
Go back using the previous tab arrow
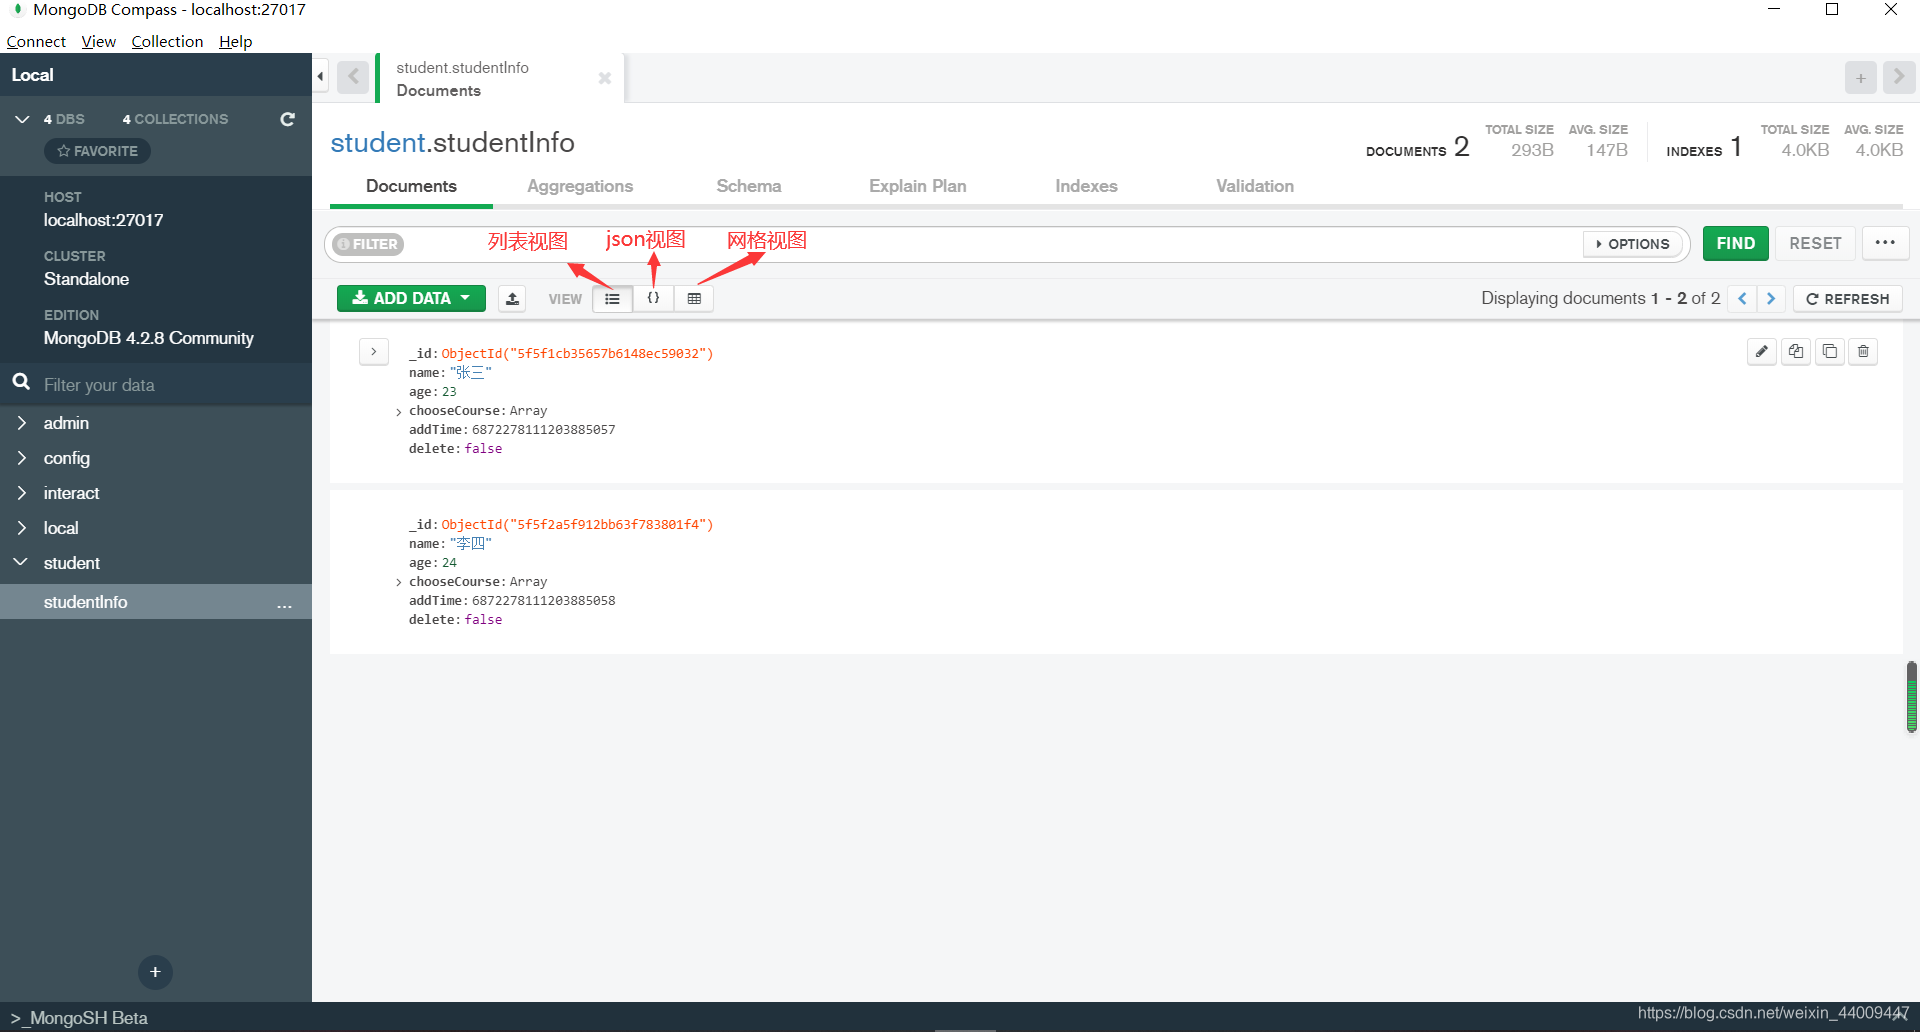pyautogui.click(x=353, y=77)
